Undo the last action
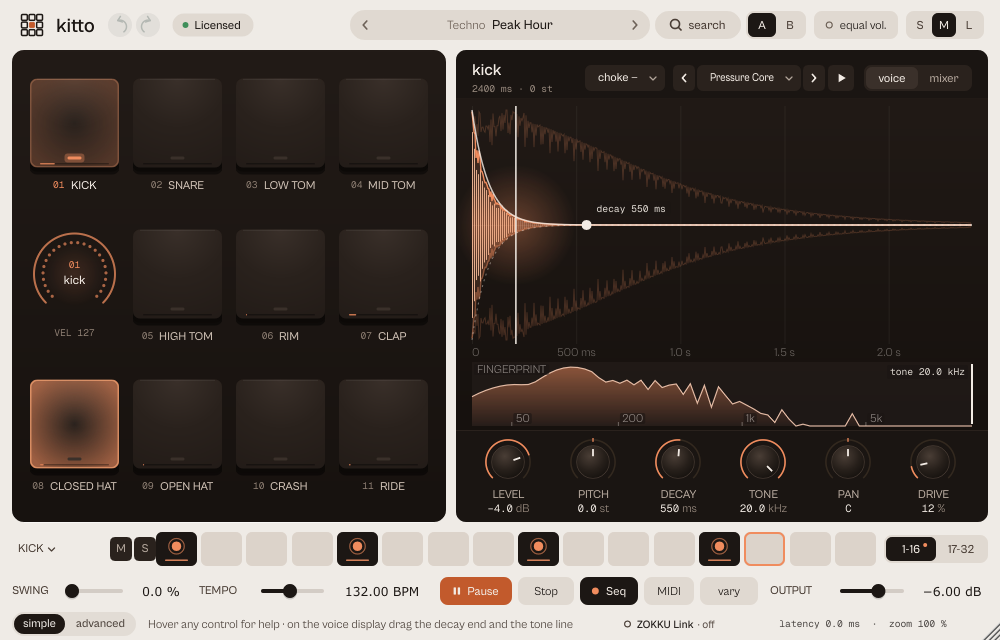The width and height of the screenshot is (1000, 640). click(121, 25)
